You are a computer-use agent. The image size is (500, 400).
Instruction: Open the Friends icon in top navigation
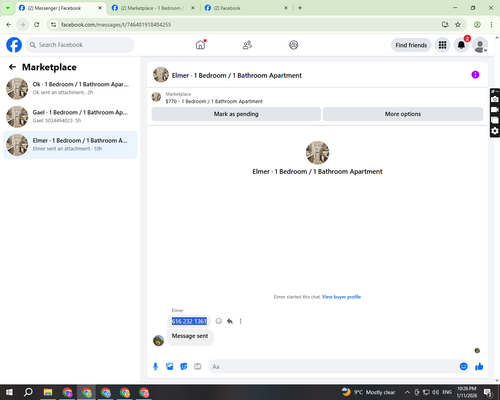pos(247,45)
